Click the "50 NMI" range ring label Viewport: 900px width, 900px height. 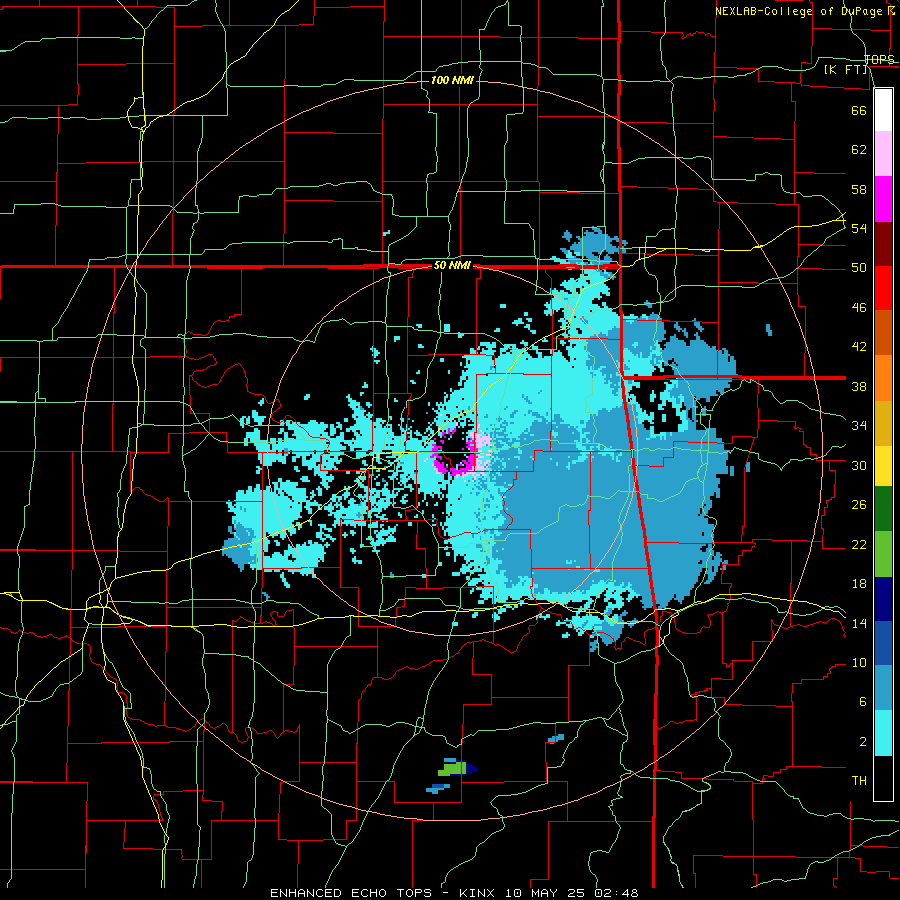[452, 265]
